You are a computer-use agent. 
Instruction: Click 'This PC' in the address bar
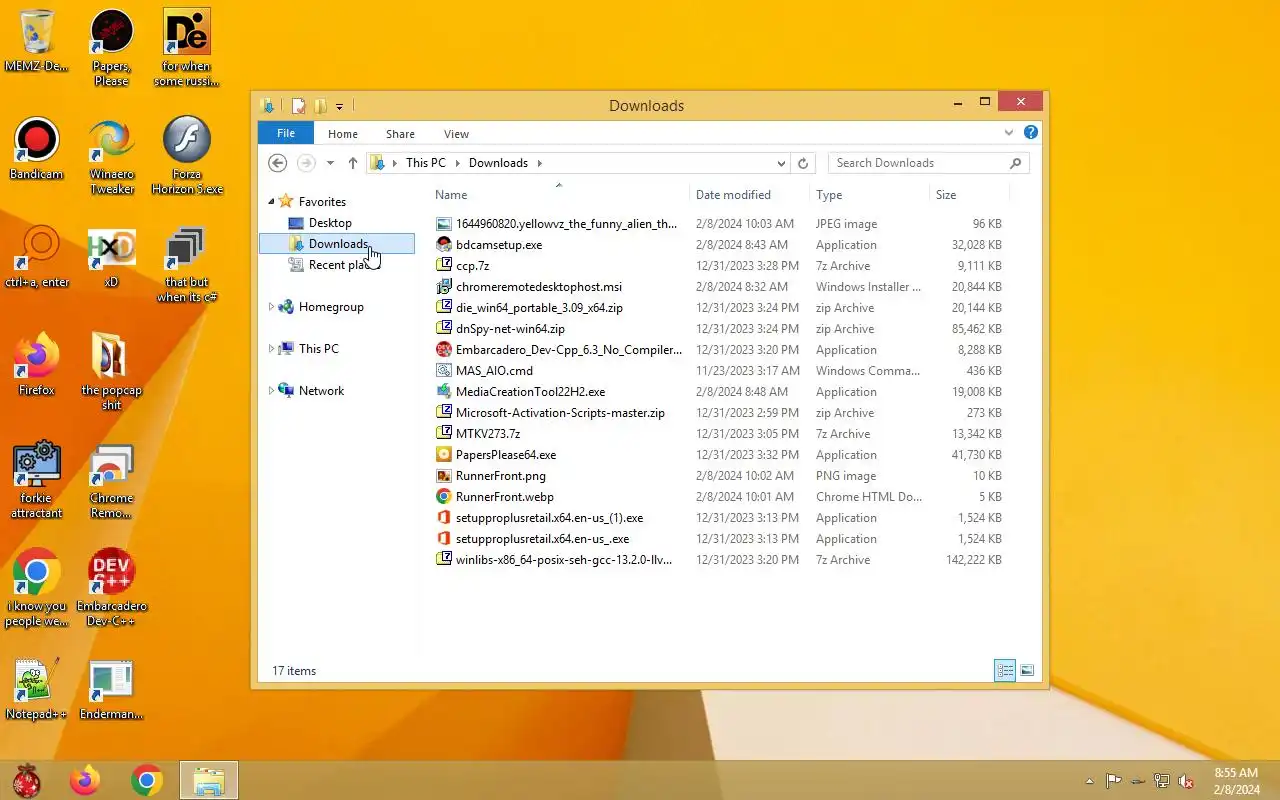click(426, 163)
